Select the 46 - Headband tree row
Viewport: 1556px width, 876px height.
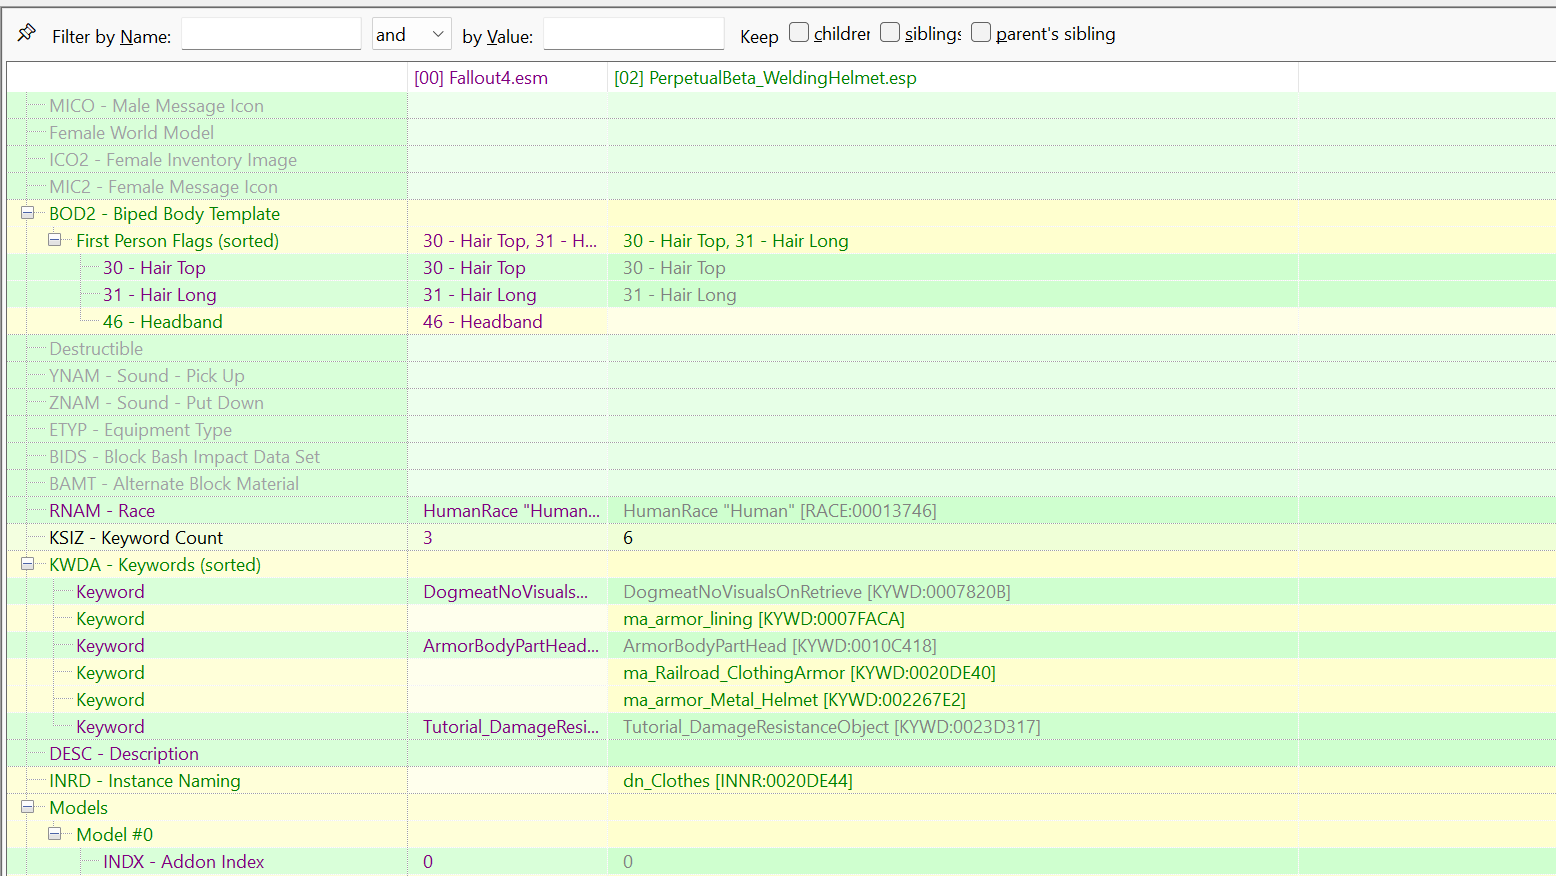(162, 322)
